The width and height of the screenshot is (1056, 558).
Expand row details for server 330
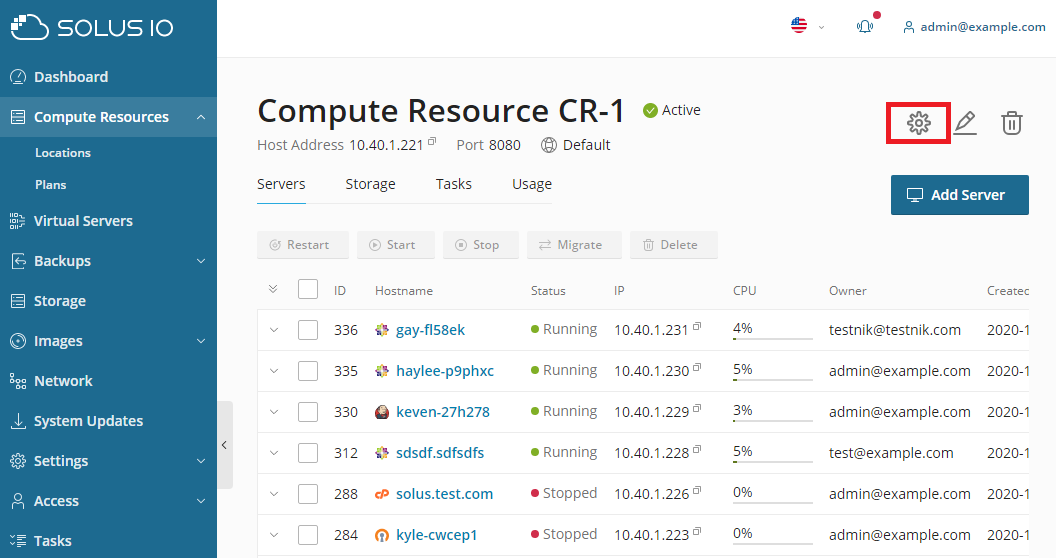[x=273, y=413]
